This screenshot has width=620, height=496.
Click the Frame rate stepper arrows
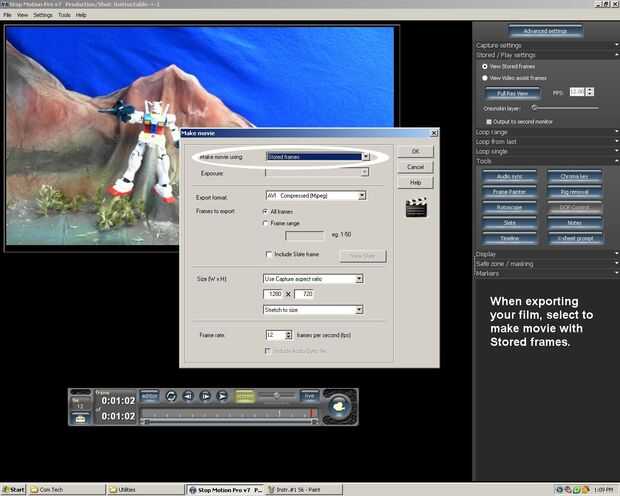click(289, 335)
